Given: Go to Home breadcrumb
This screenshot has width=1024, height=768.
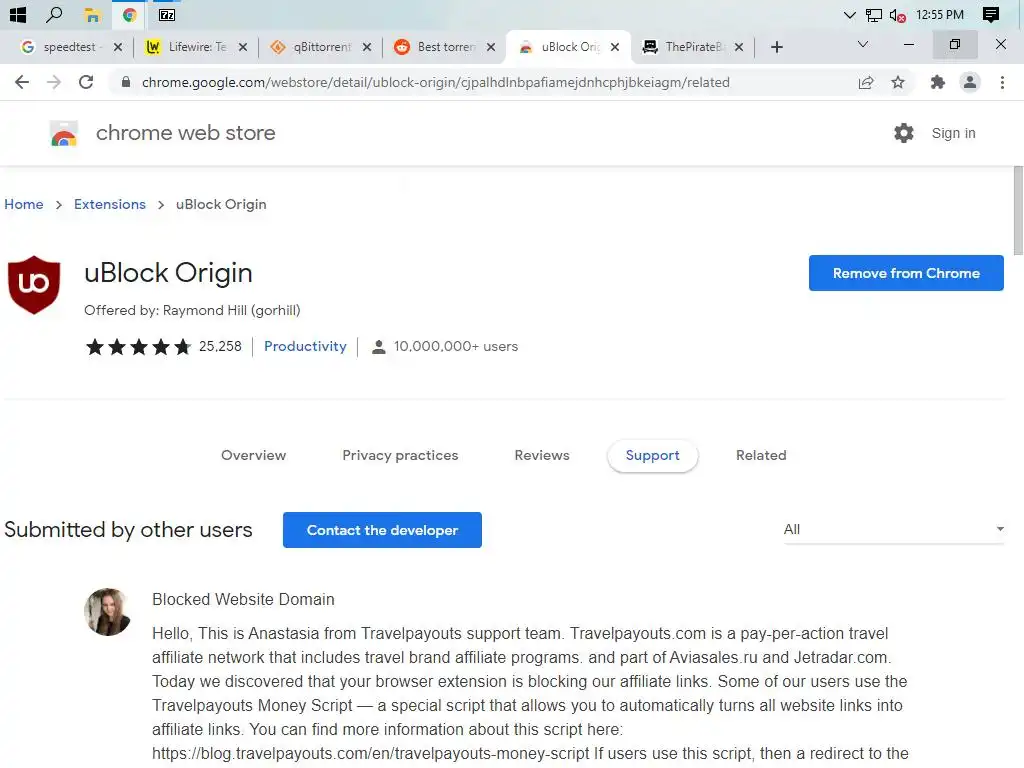Looking at the screenshot, I should [24, 204].
